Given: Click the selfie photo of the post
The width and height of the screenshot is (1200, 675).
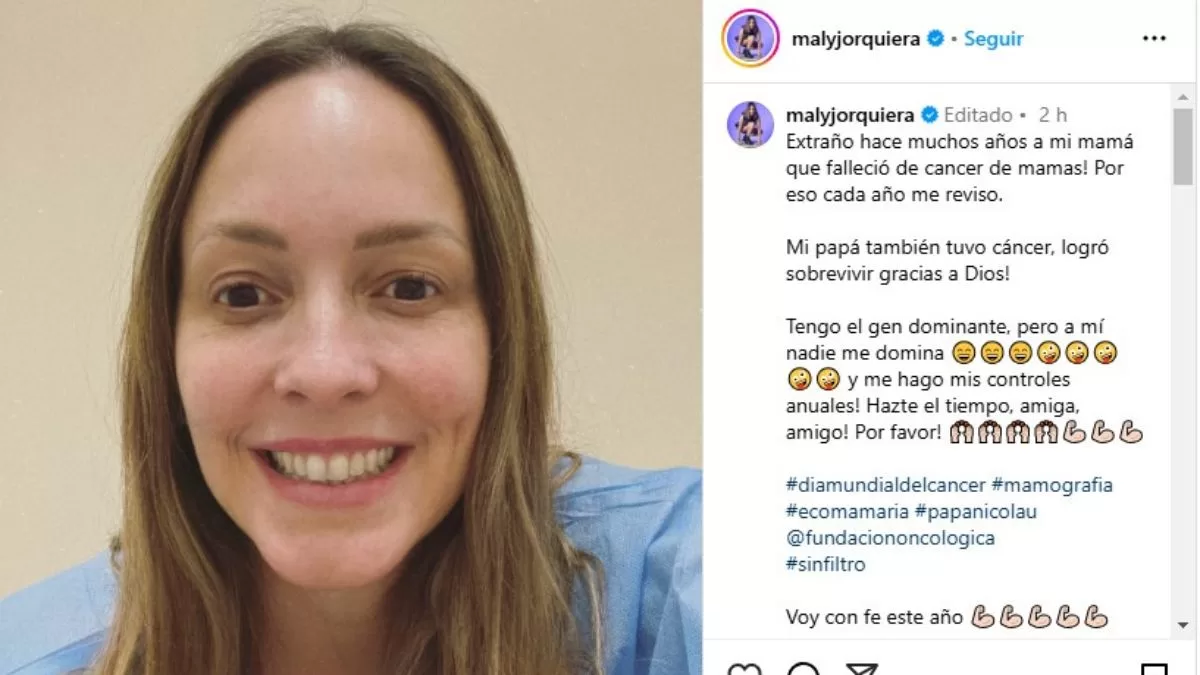Looking at the screenshot, I should coord(351,337).
